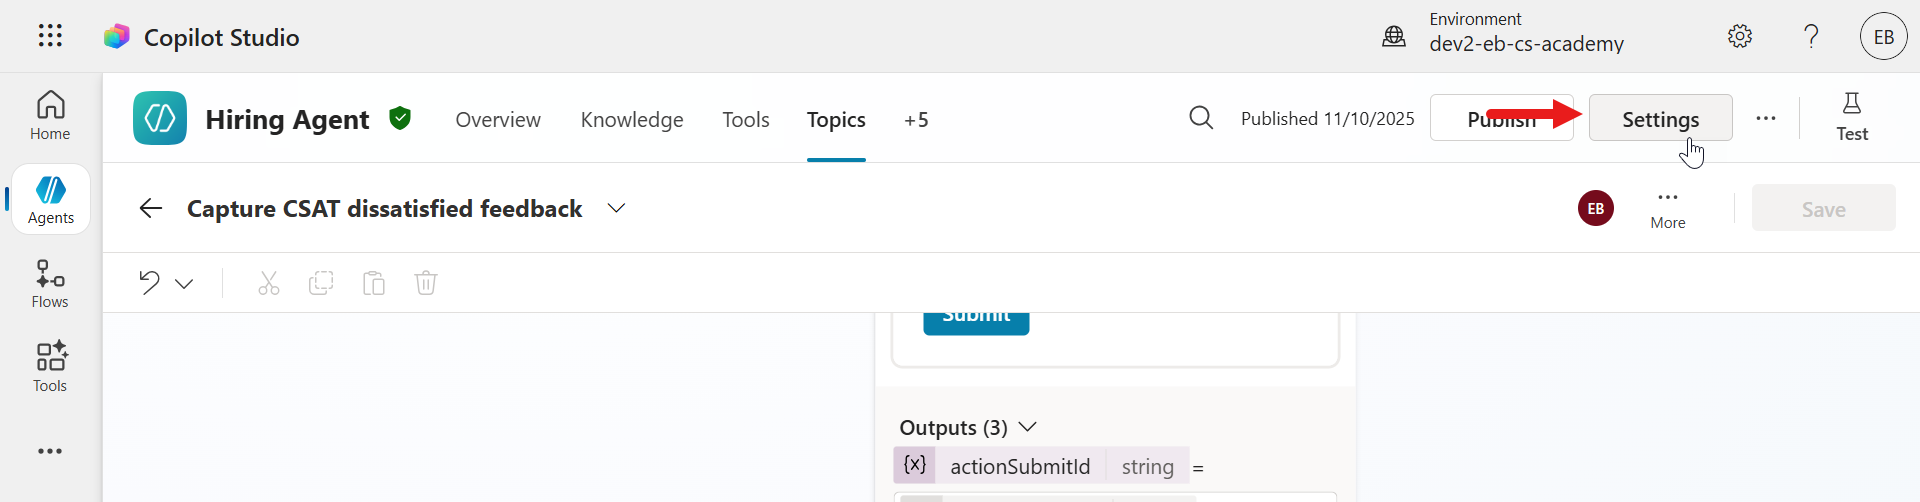The image size is (1920, 502).
Task: Go back using the left arrow
Action: [x=151, y=208]
